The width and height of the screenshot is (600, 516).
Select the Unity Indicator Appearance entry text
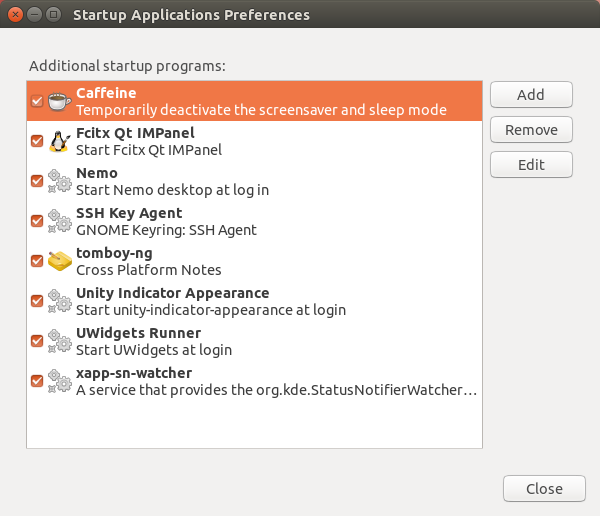coord(172,301)
